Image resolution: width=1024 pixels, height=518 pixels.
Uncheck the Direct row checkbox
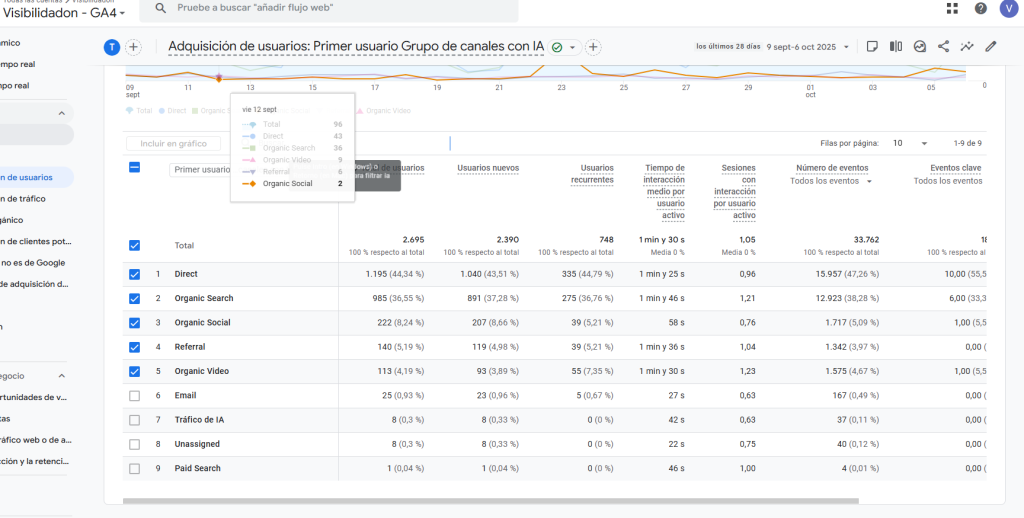point(135,274)
